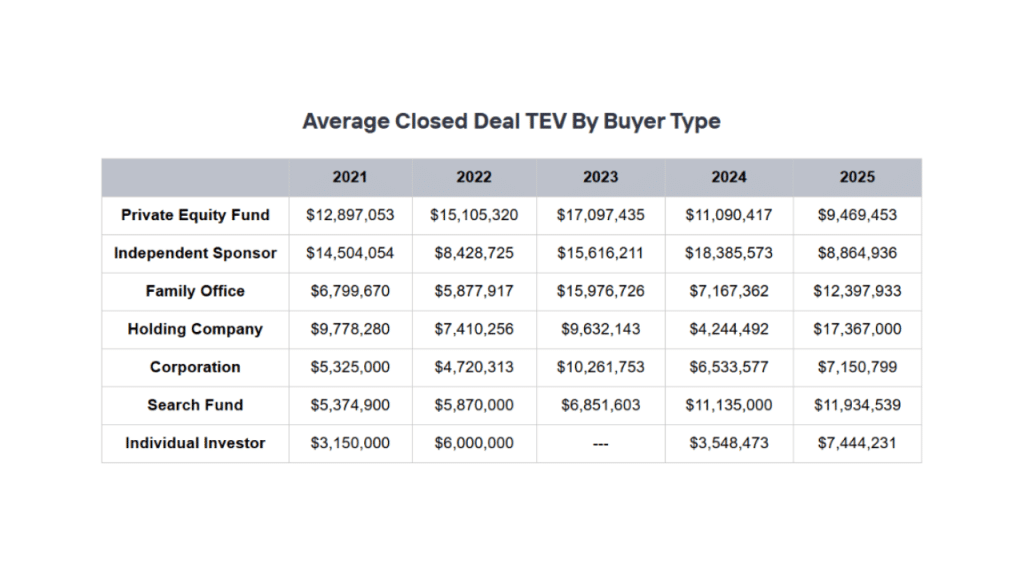Click the Family Office row label
1024x576 pixels.
coord(195,291)
